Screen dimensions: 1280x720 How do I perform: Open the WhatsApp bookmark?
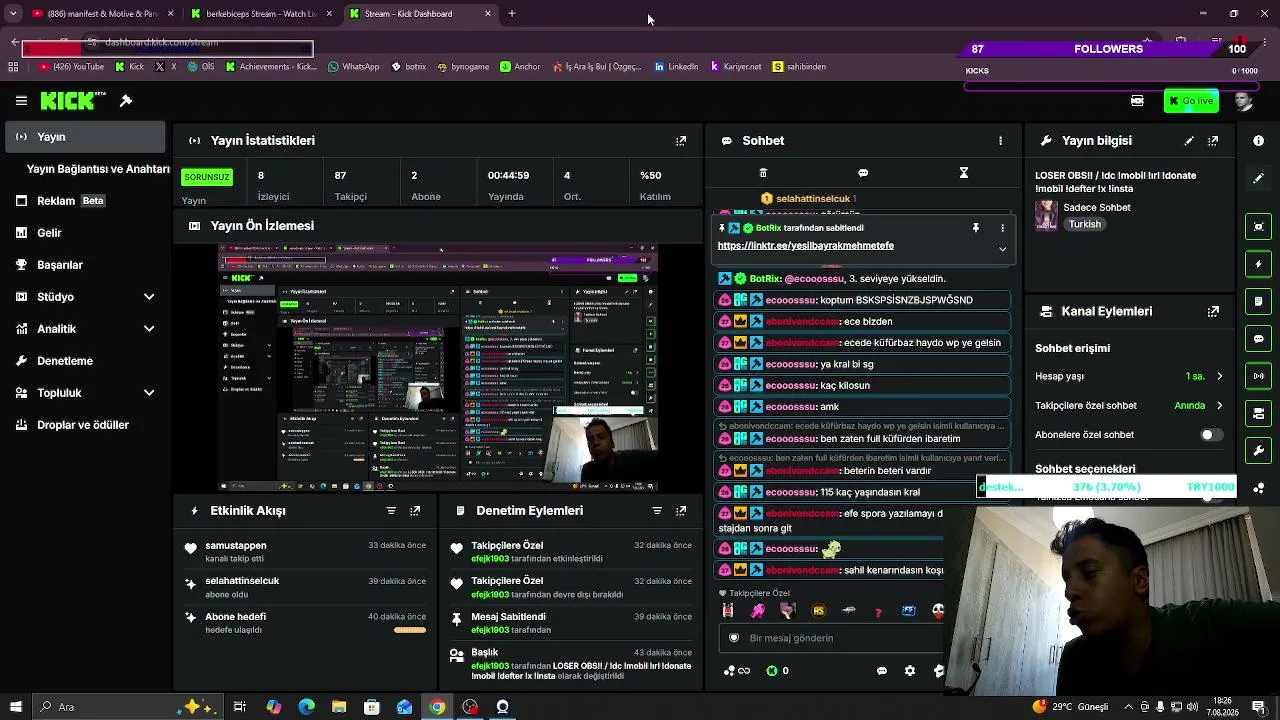(x=352, y=67)
